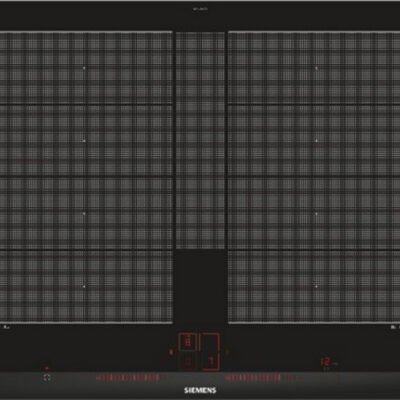
Task: Select the bottom segment of right flex zone
Action: 314,286
